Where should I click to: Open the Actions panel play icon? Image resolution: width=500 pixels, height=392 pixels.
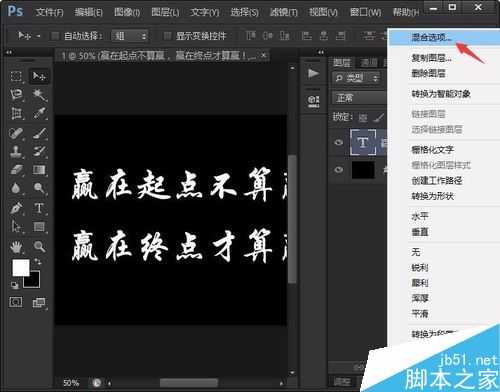313,73
